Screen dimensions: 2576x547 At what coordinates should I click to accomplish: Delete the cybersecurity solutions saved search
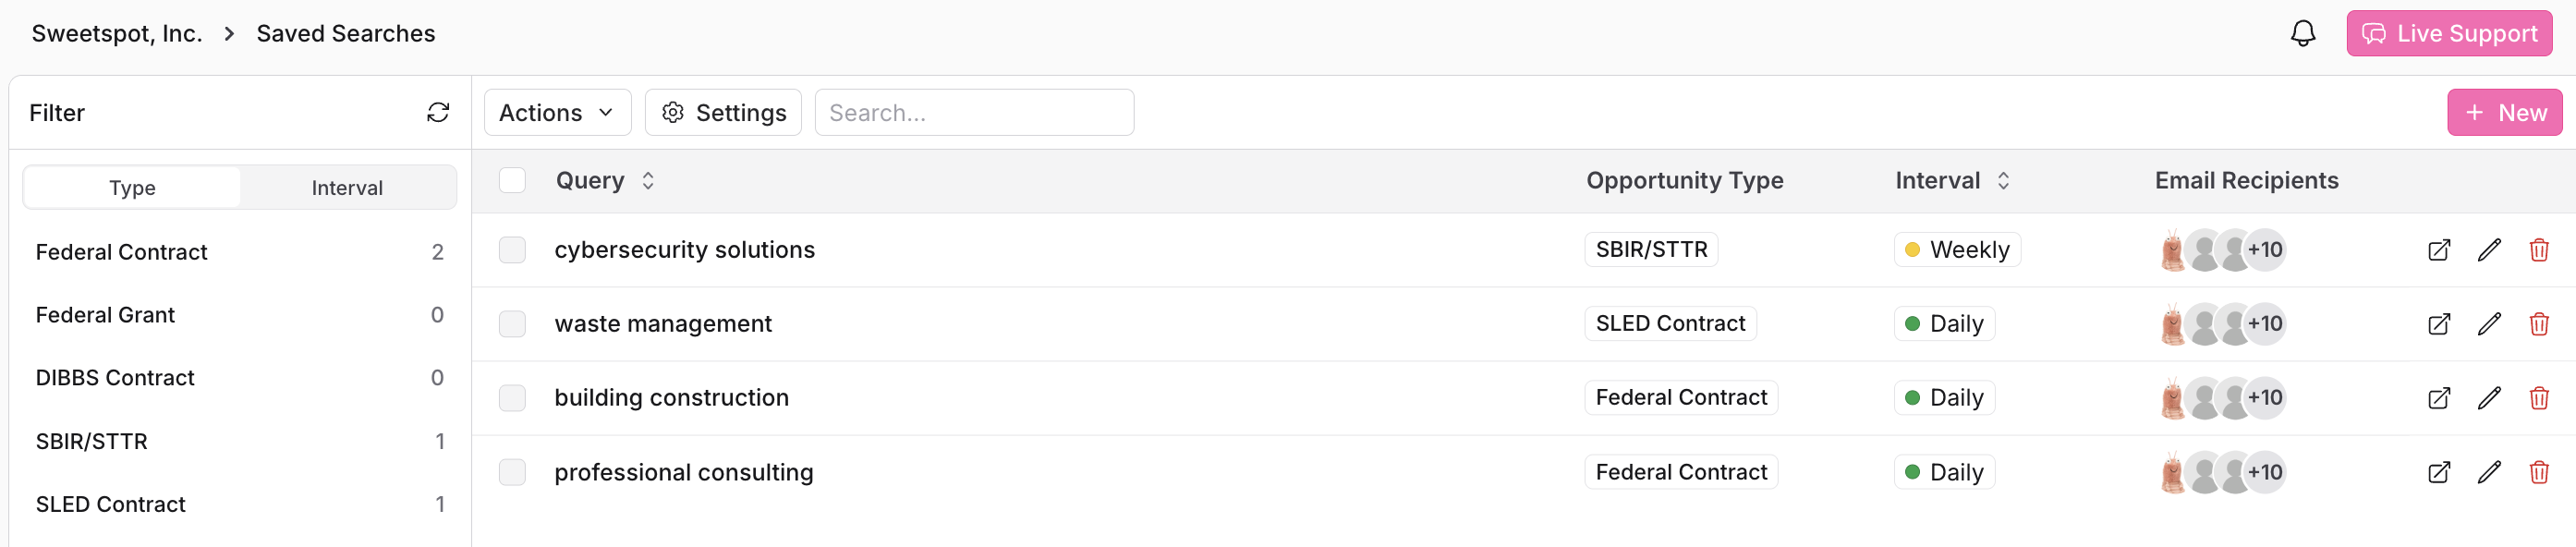pyautogui.click(x=2540, y=250)
